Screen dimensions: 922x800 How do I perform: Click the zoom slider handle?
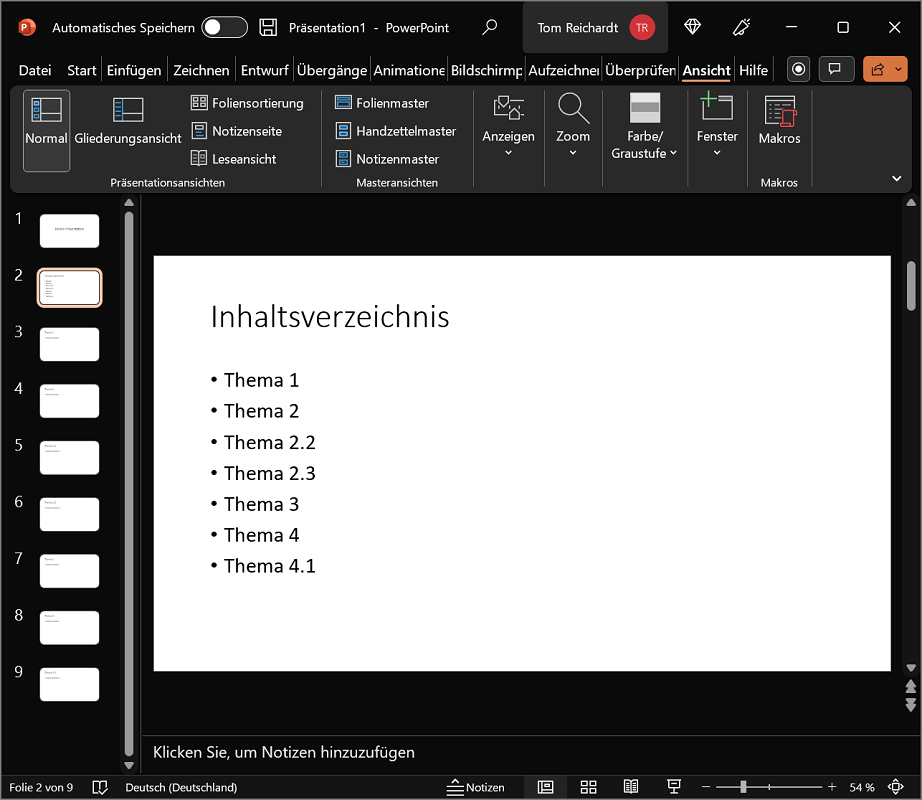(743, 786)
